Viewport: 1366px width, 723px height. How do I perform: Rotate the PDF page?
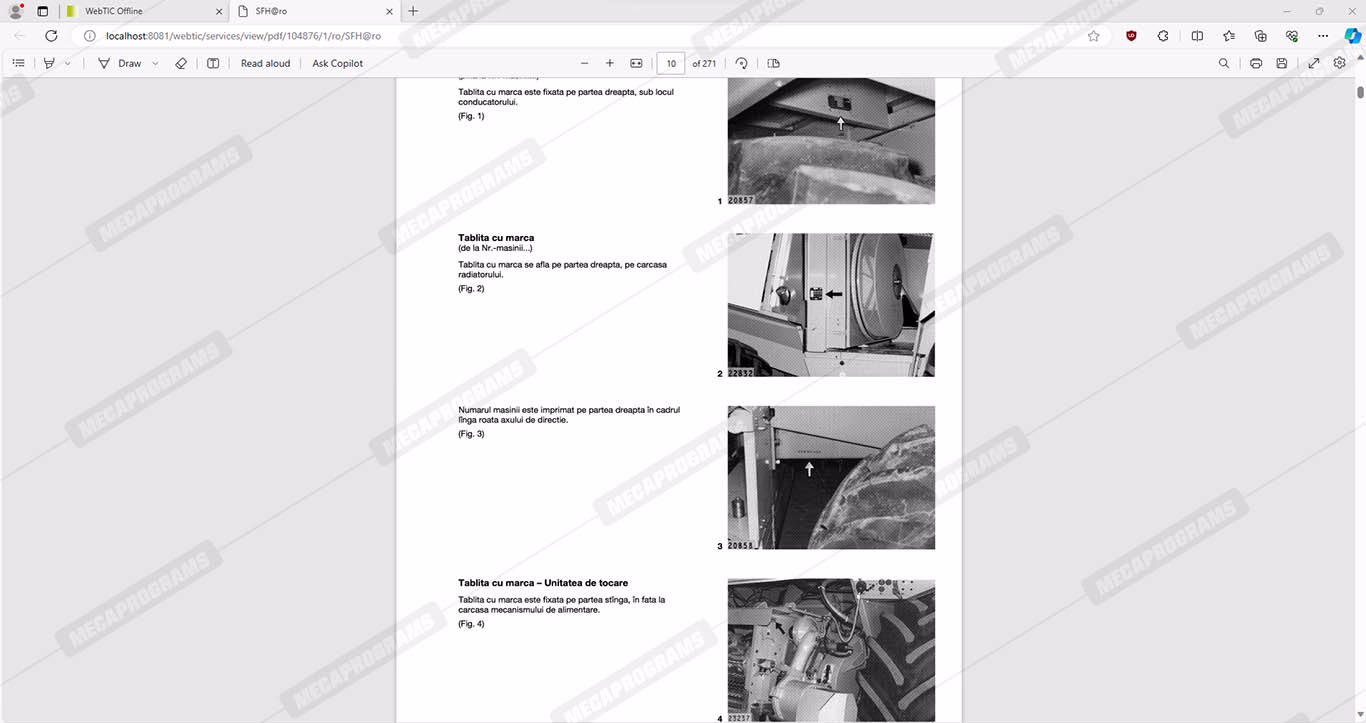[741, 63]
